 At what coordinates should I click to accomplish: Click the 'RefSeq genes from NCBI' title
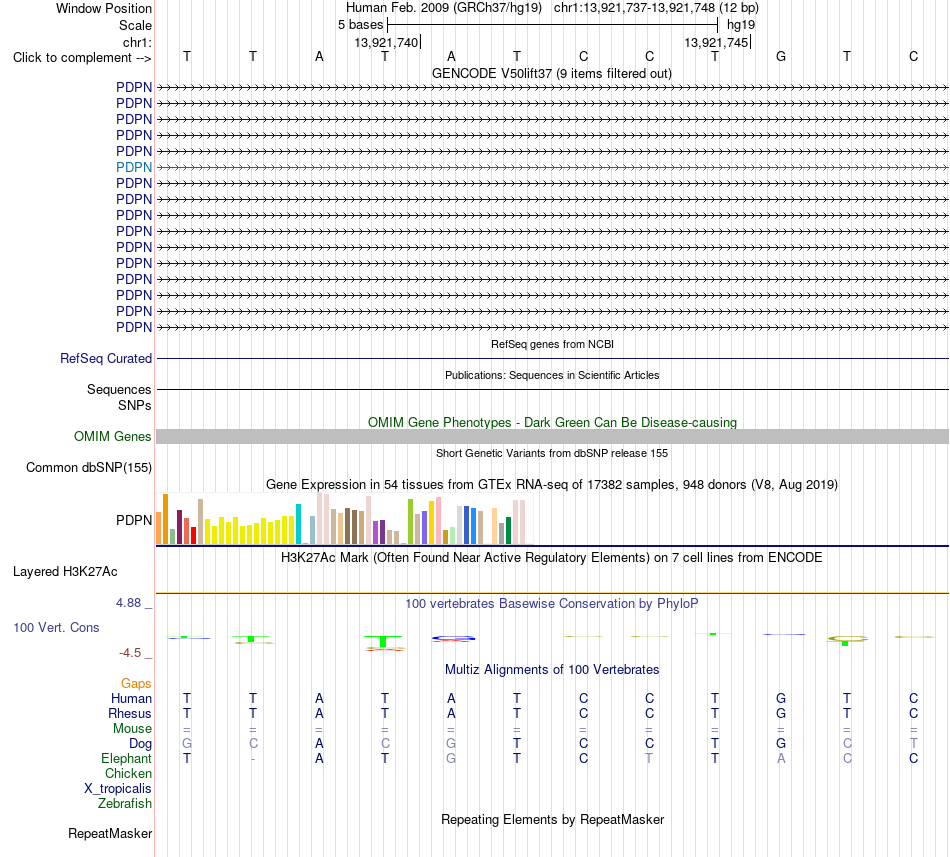tap(553, 344)
